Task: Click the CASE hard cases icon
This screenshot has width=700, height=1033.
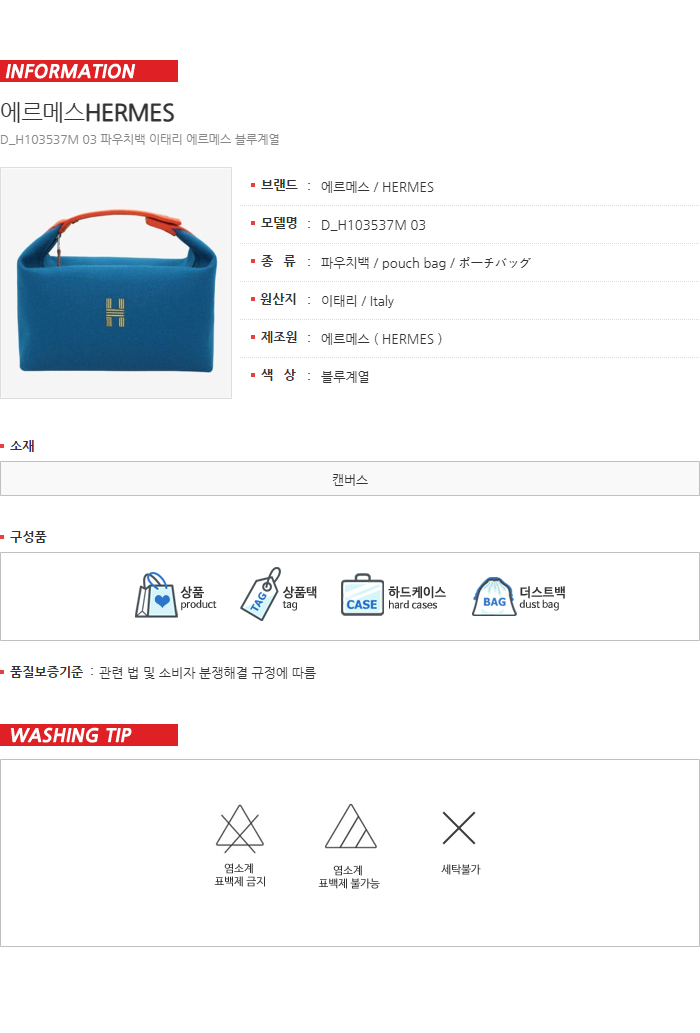Action: coord(362,595)
